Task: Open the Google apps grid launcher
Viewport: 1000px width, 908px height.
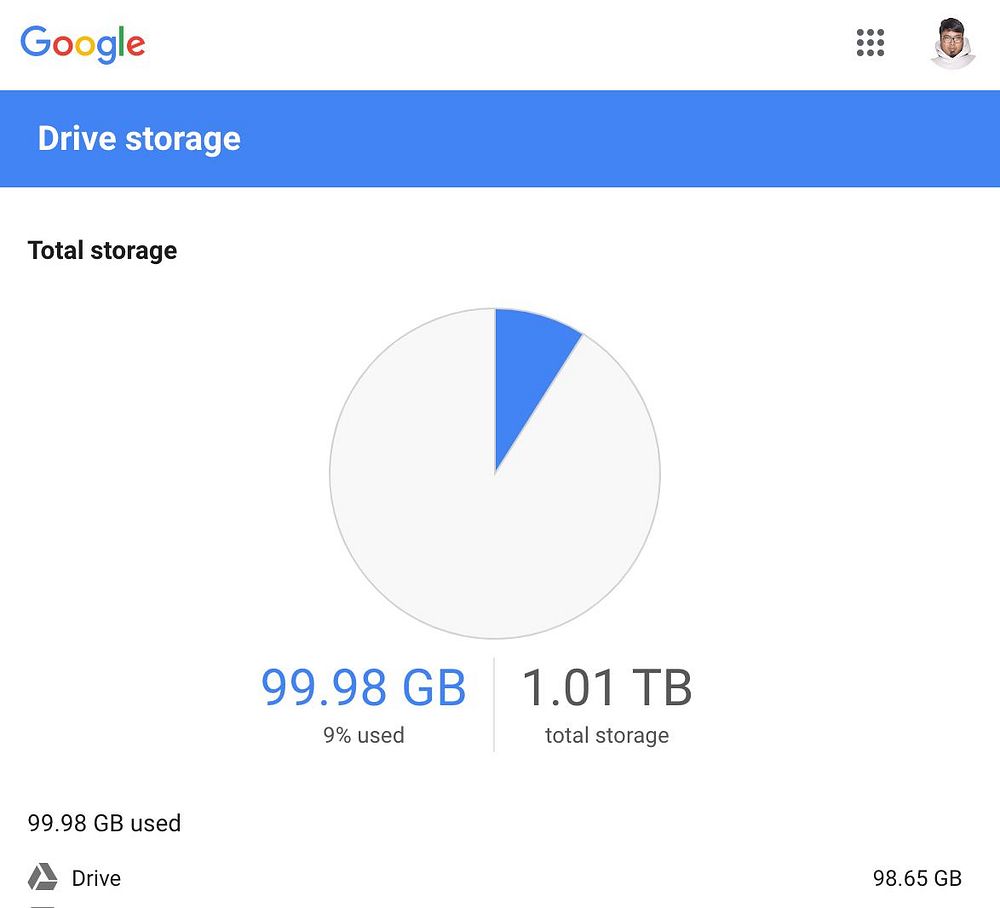Action: point(871,43)
